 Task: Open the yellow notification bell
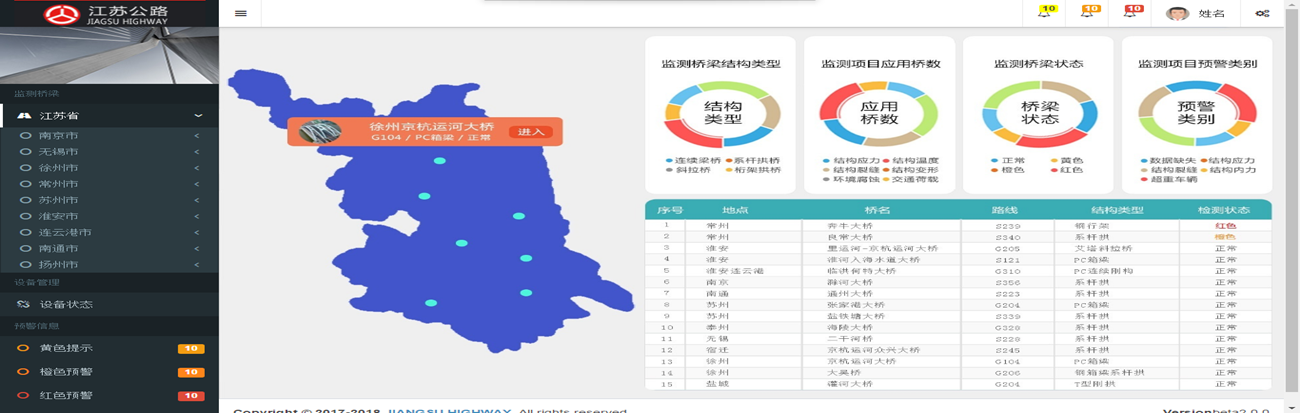[x=1045, y=13]
